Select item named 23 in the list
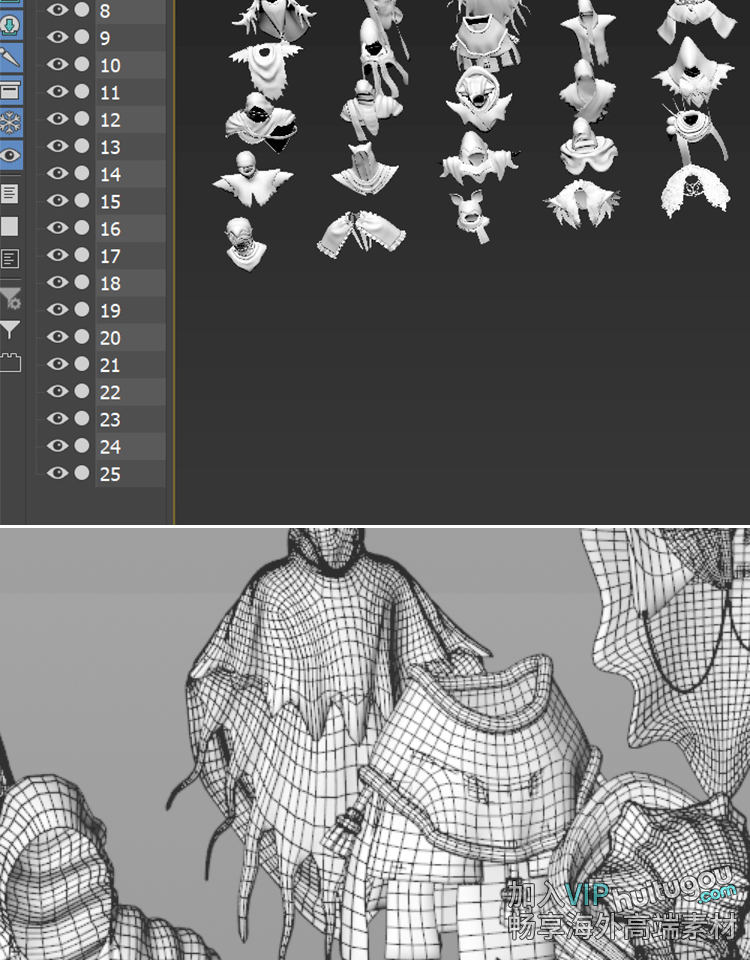750x960 pixels. [130, 419]
